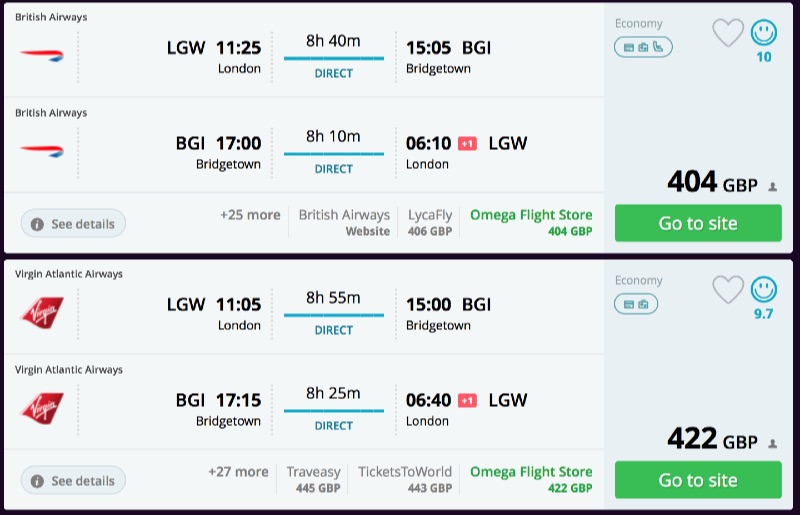Go to site for the 422 GBP deal
This screenshot has width=800, height=515.
click(x=697, y=480)
